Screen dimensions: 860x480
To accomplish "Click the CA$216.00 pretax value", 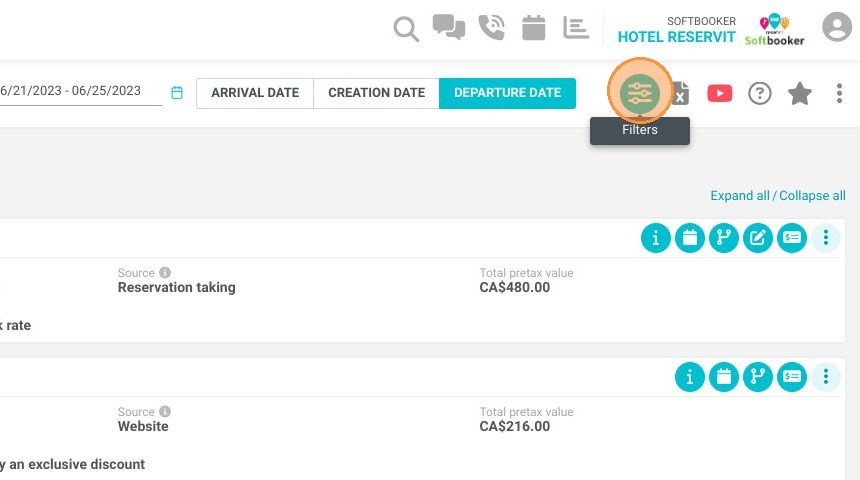I will point(514,426).
